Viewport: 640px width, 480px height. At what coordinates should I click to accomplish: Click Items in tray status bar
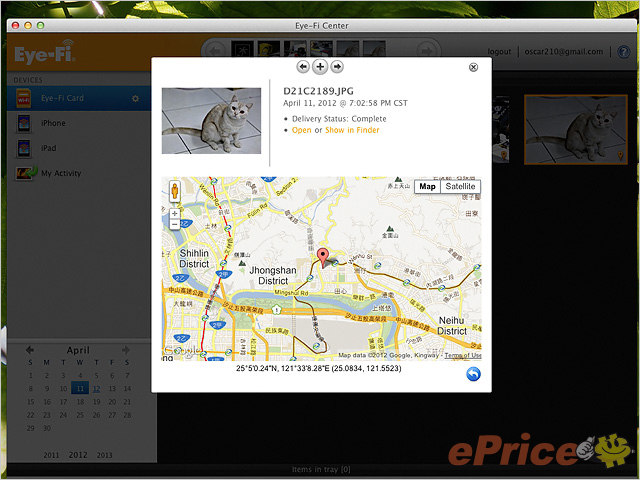coord(321,469)
